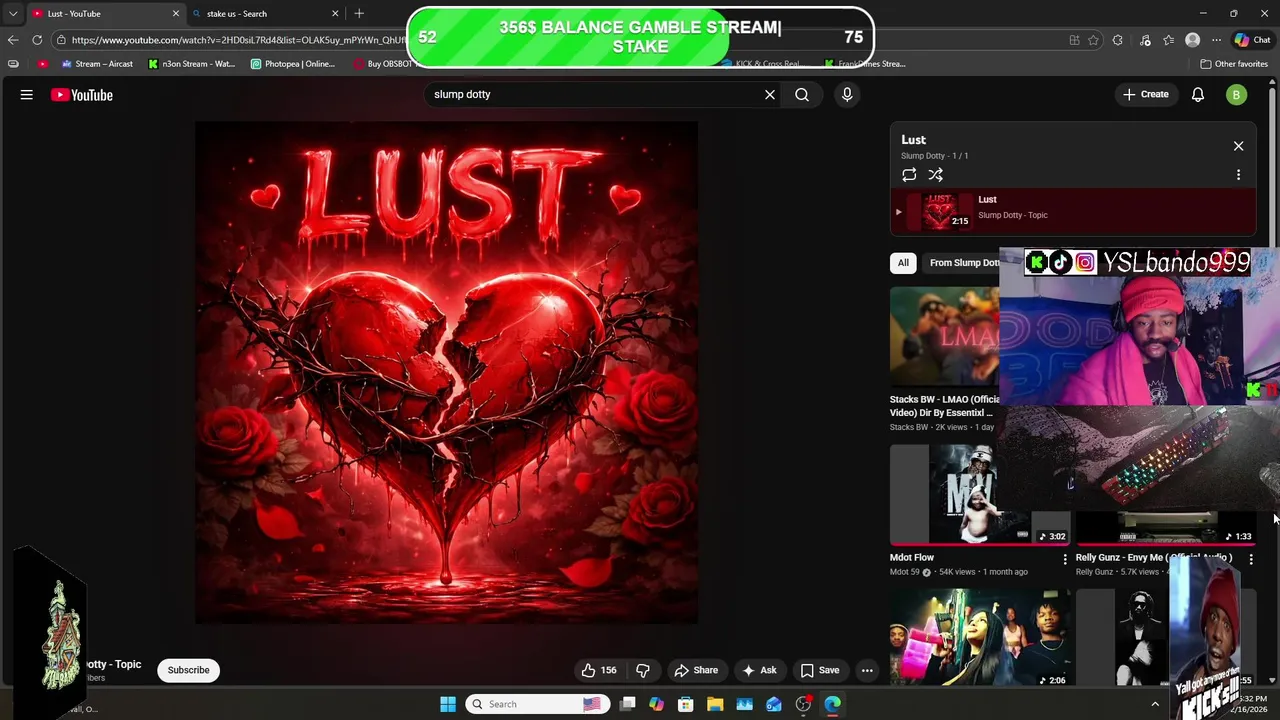This screenshot has height=720, width=1280.
Task: Toggle loop playlist in Lust panel
Action: (x=909, y=175)
